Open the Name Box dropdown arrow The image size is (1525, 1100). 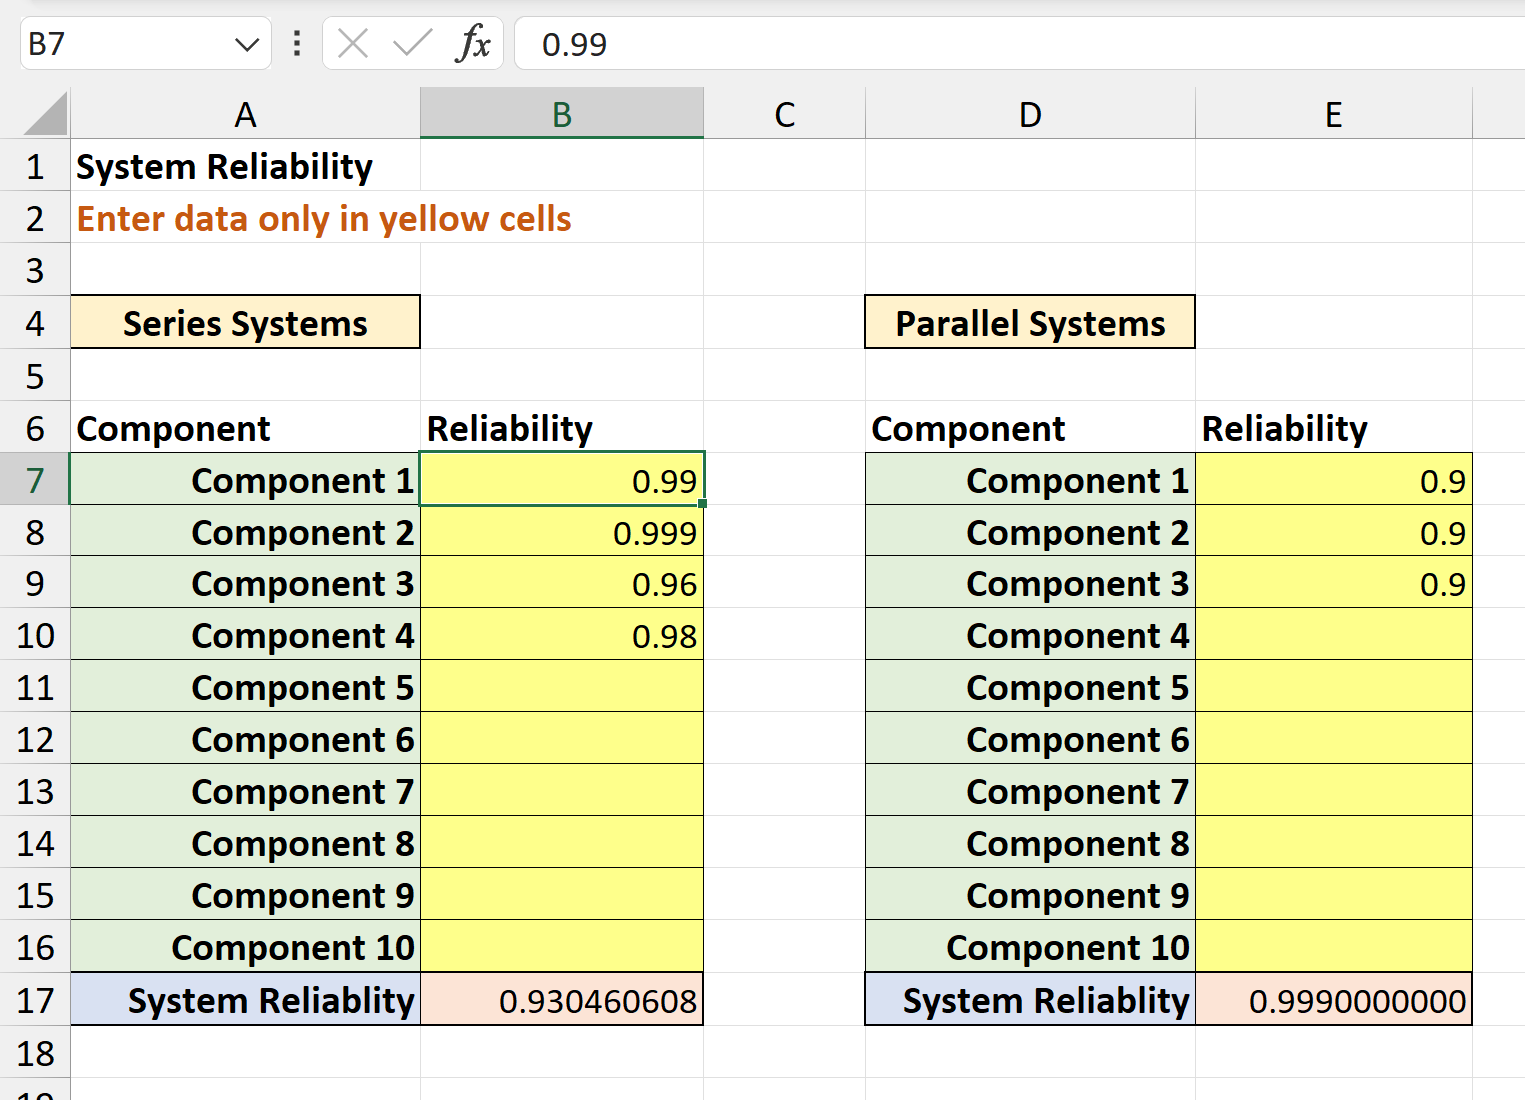click(246, 45)
